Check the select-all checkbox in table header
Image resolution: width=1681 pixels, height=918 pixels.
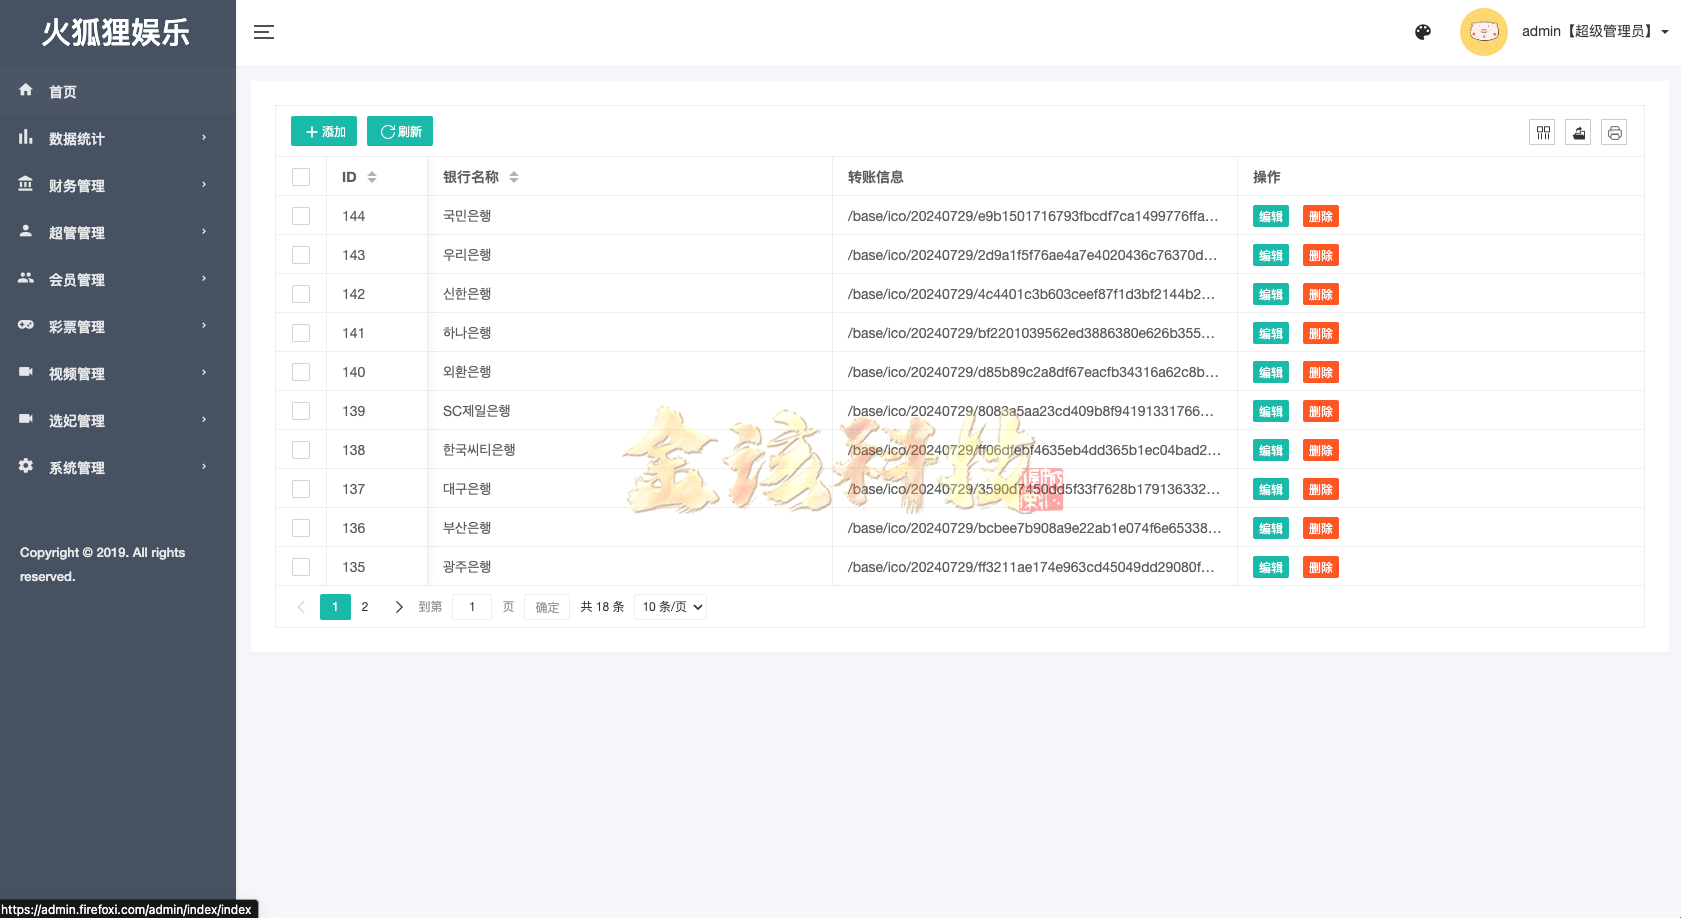(x=301, y=176)
